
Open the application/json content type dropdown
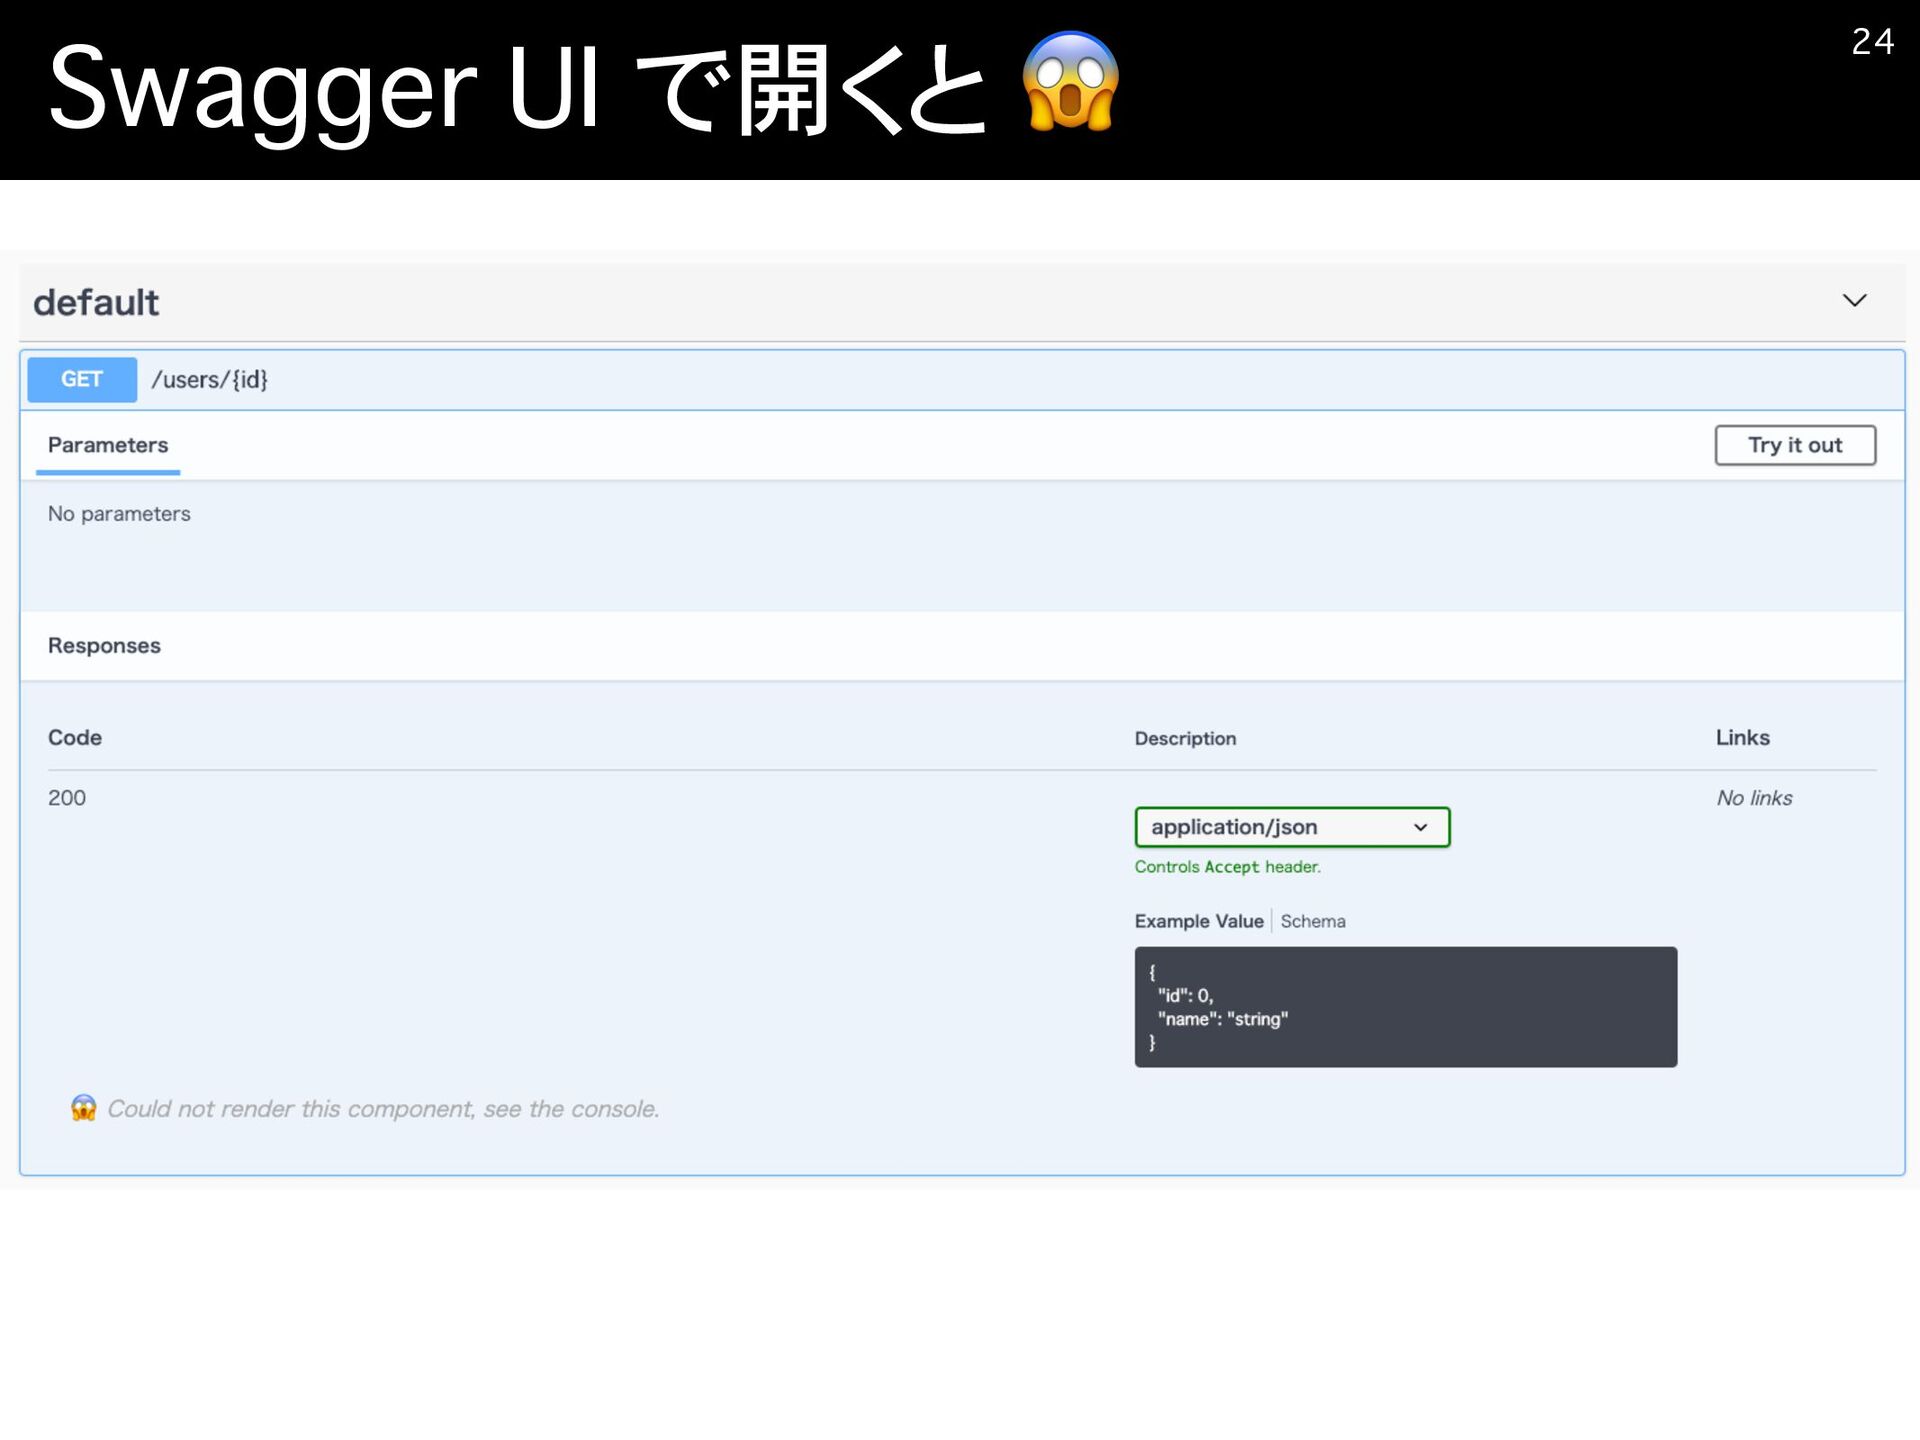1292,827
